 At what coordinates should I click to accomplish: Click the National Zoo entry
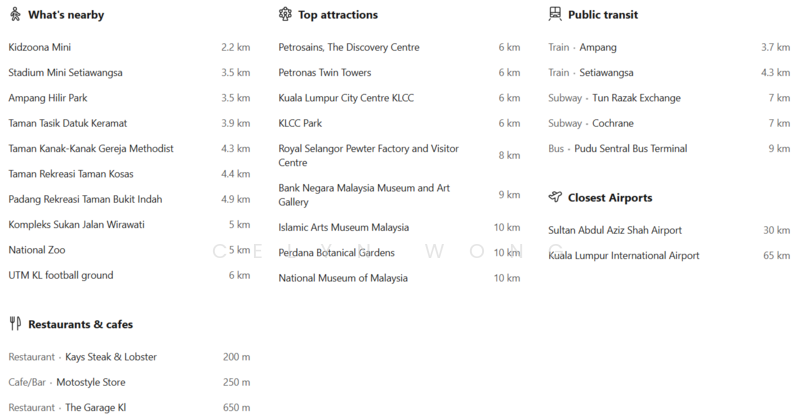(x=37, y=250)
